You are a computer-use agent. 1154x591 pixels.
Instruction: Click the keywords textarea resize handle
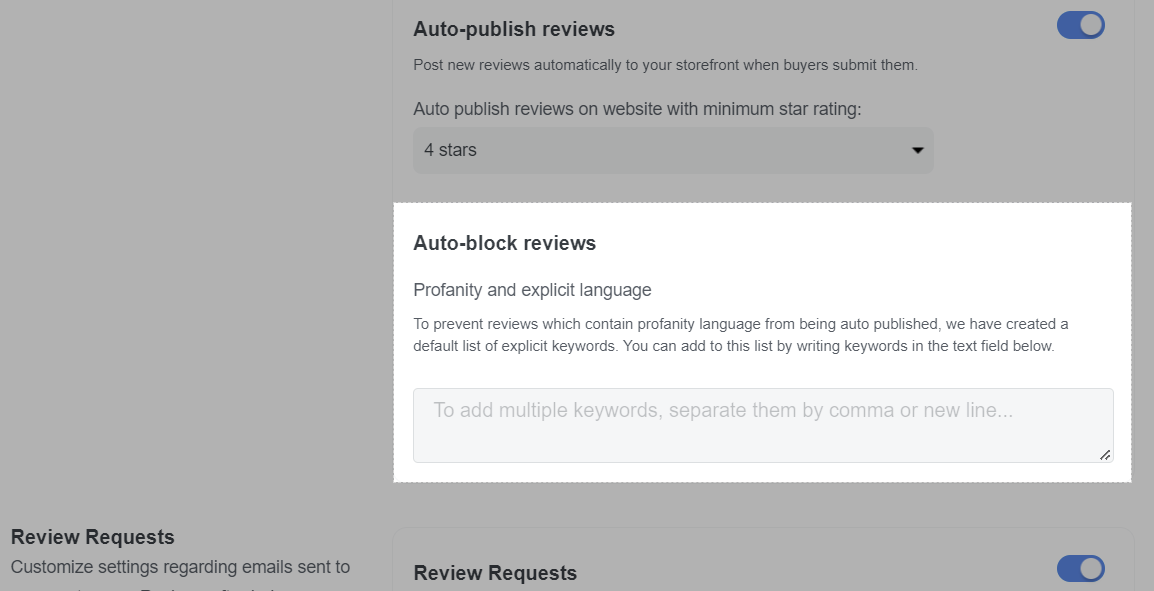click(1104, 454)
